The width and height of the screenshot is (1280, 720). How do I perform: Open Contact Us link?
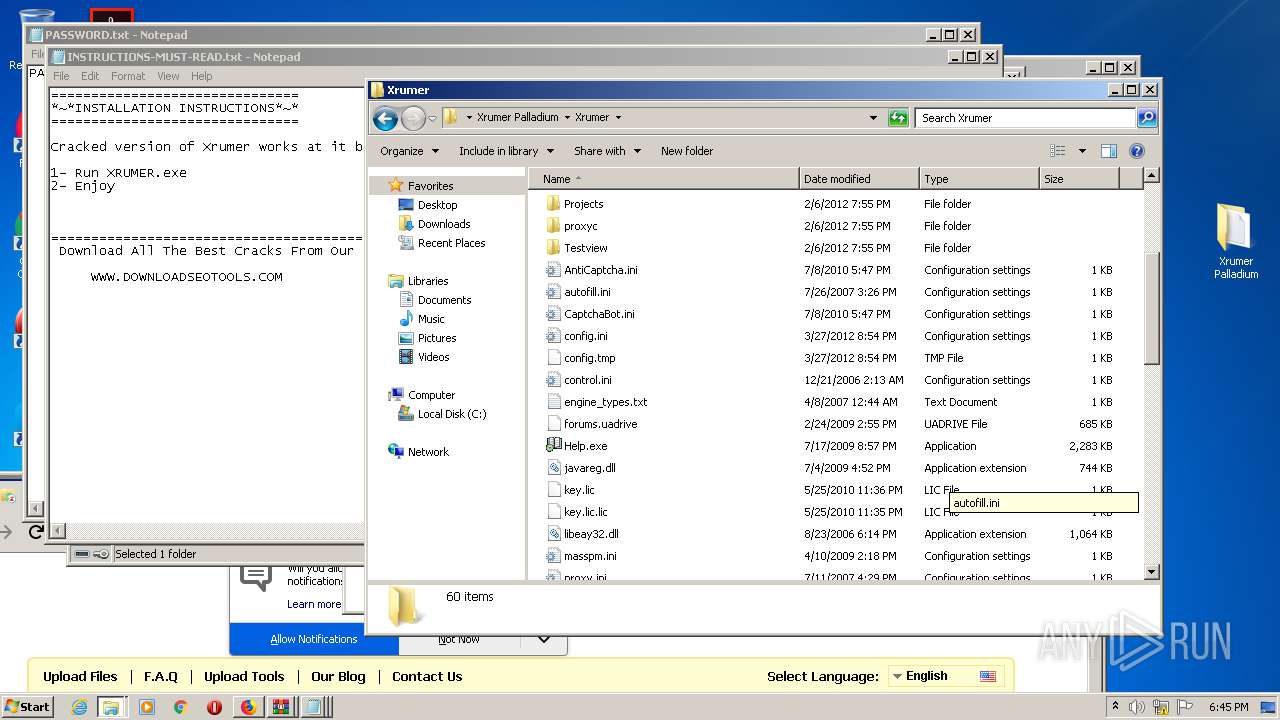click(427, 676)
